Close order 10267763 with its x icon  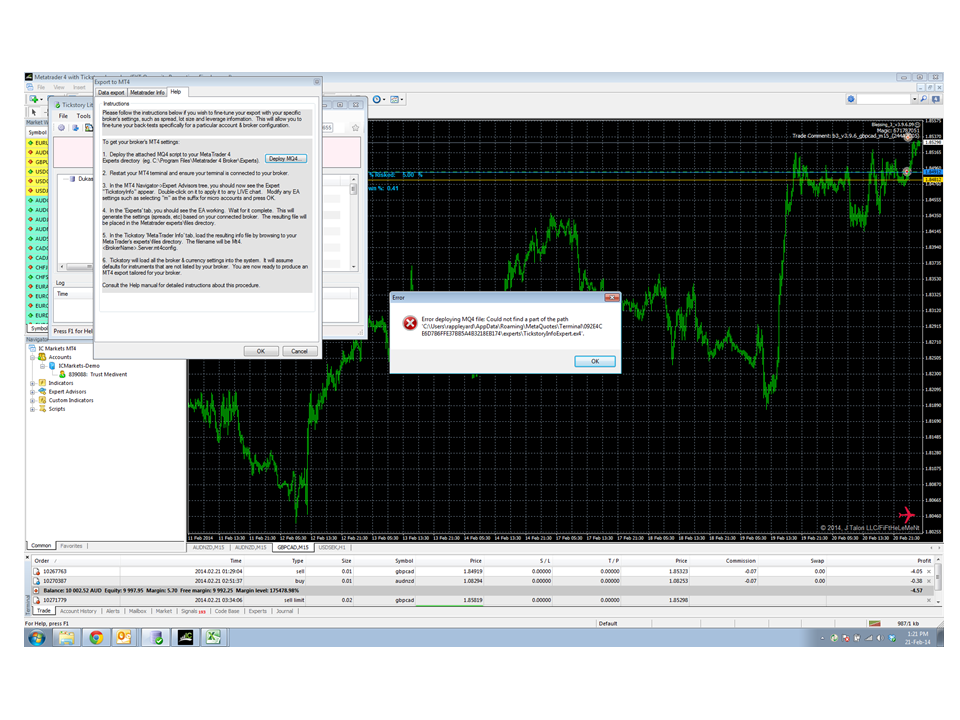pyautogui.click(x=929, y=571)
